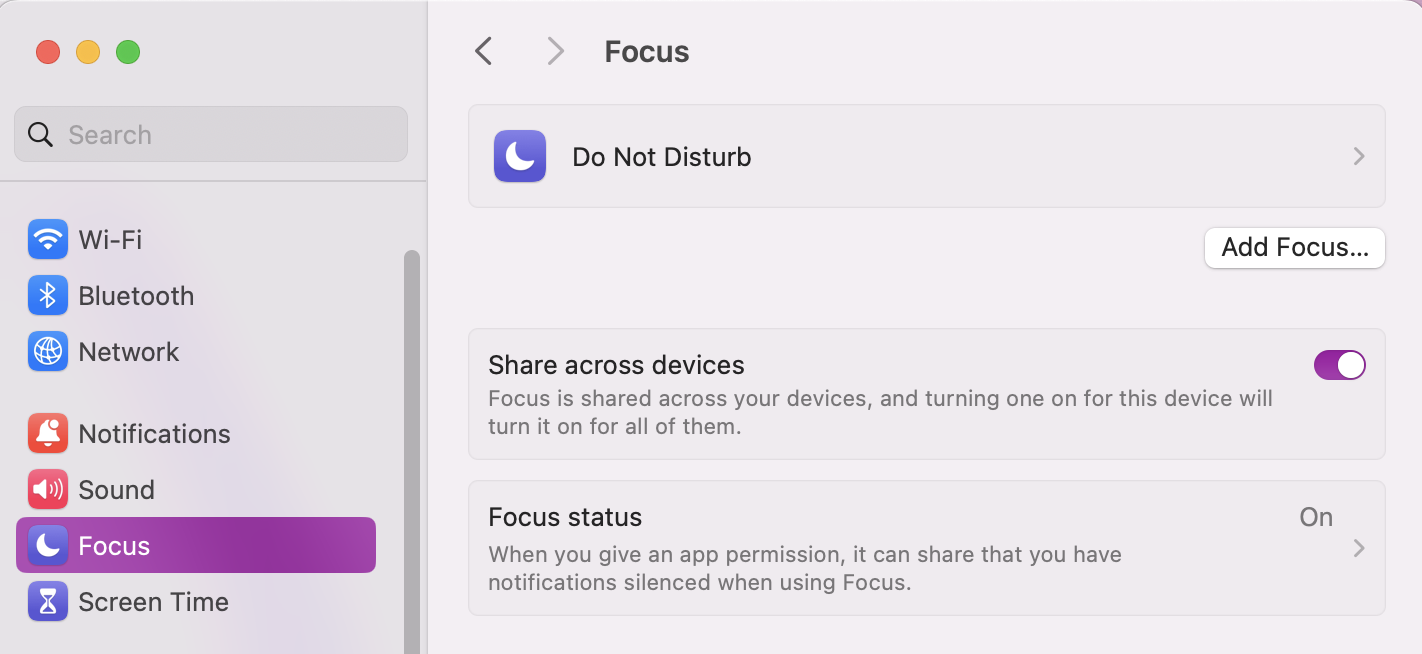Click the Do Not Disturb moon icon
Viewport: 1422px width, 654px height.
point(519,156)
